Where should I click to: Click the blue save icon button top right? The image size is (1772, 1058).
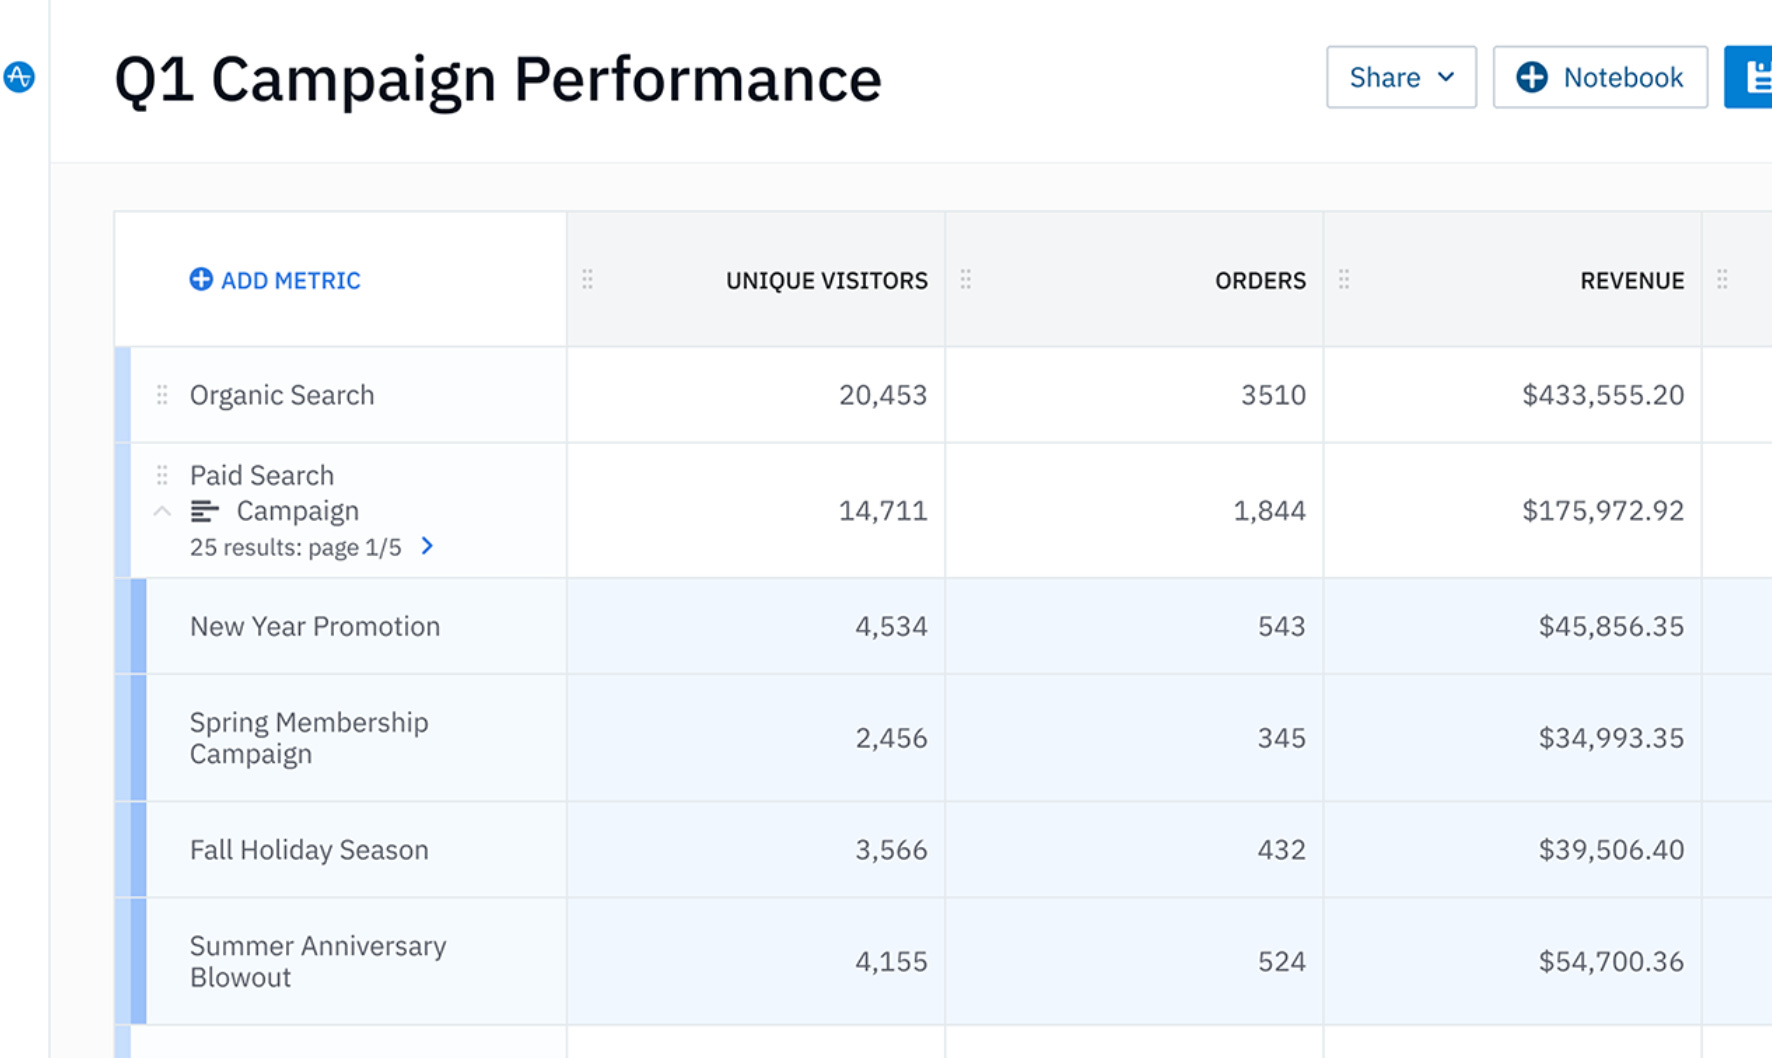1749,77
